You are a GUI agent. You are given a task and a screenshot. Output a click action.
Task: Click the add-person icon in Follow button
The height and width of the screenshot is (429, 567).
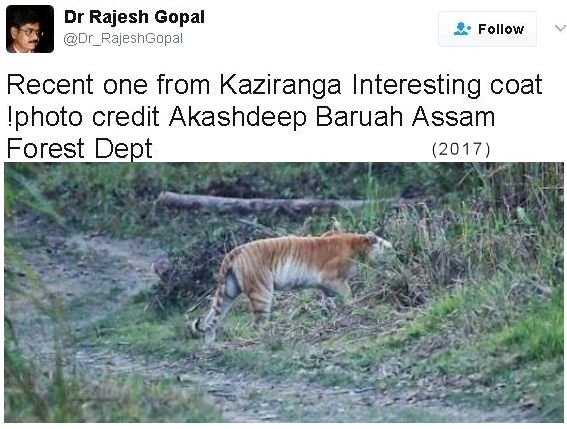(x=462, y=29)
